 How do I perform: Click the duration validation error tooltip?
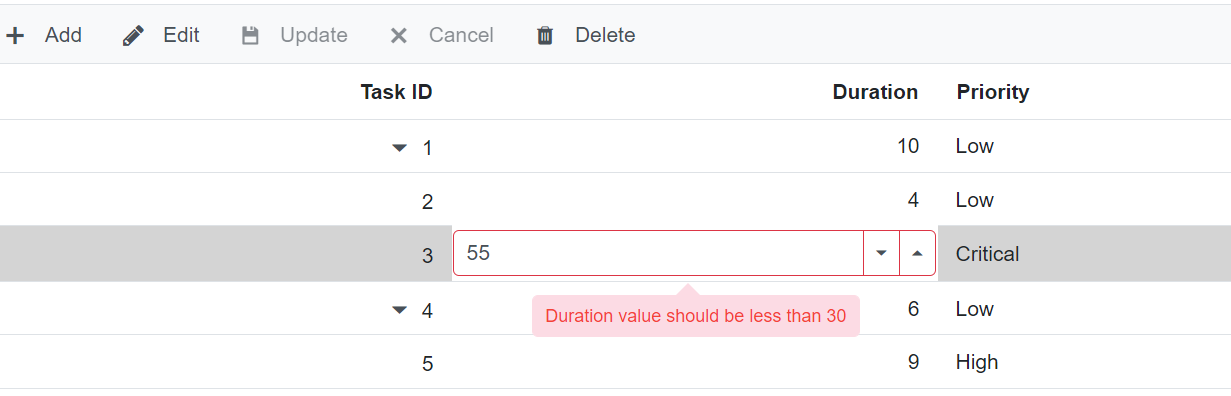tap(696, 316)
